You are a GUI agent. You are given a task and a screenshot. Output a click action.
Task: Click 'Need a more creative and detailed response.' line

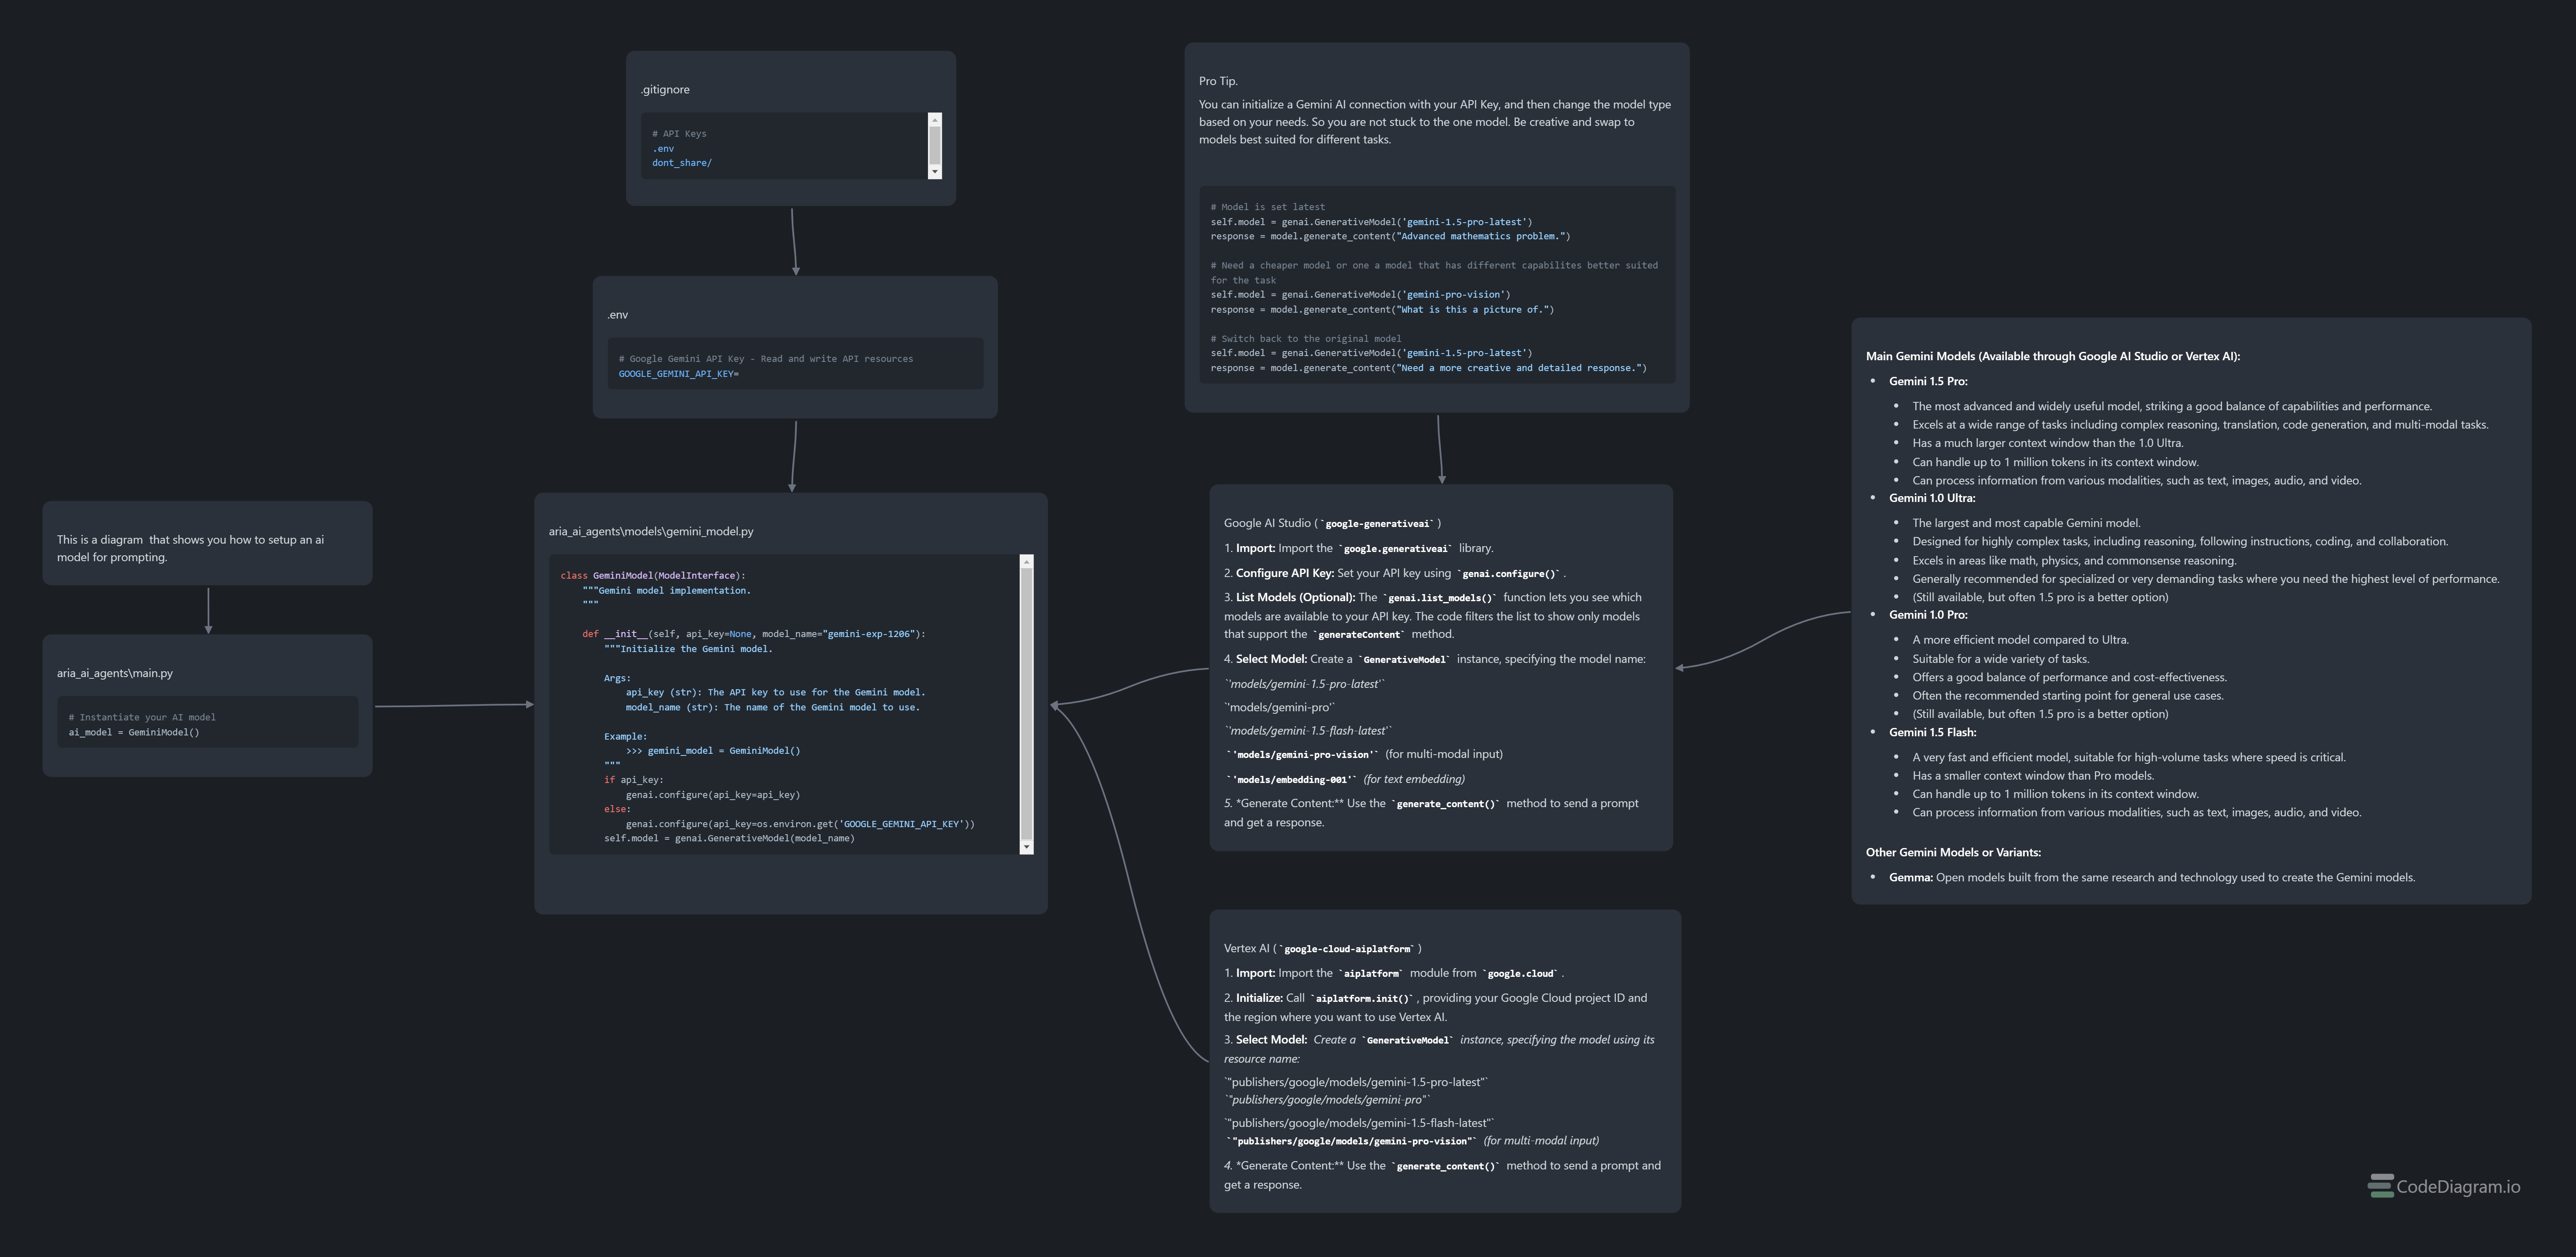point(1428,368)
